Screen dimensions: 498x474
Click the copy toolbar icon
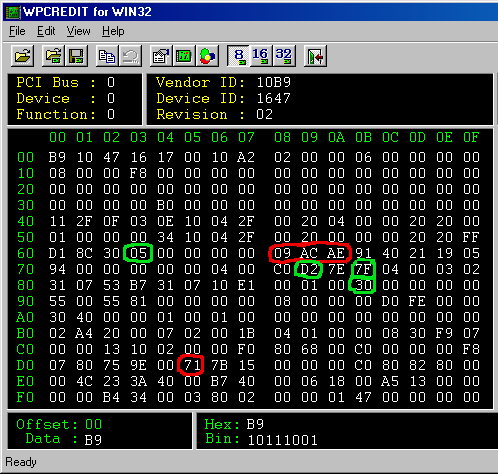[107, 56]
